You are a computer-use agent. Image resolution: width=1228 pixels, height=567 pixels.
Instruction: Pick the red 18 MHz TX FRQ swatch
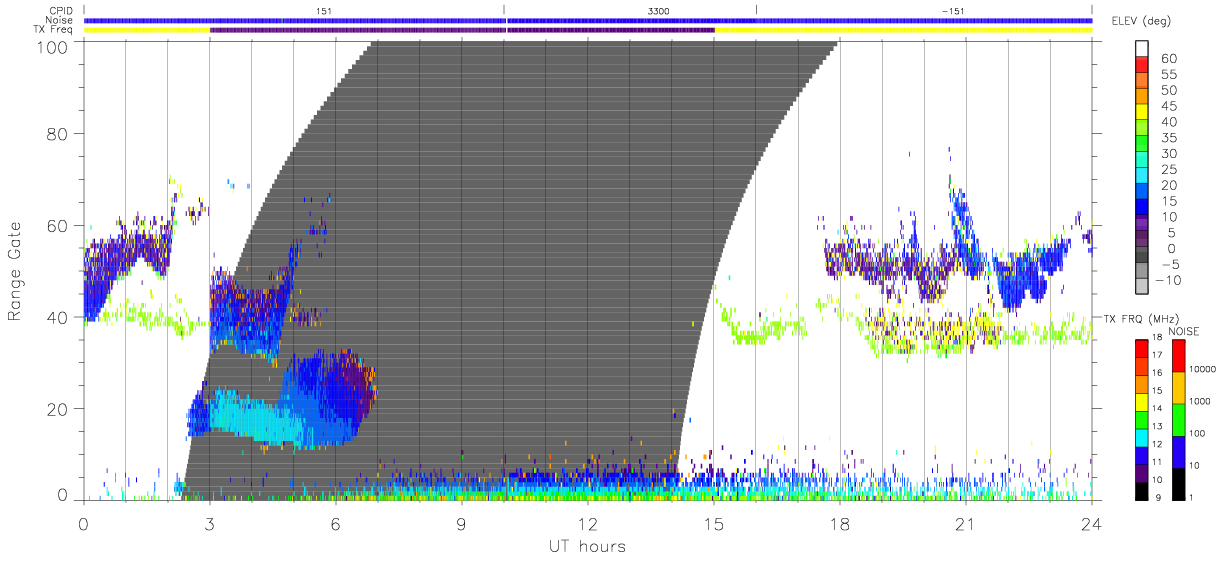(x=1141, y=348)
